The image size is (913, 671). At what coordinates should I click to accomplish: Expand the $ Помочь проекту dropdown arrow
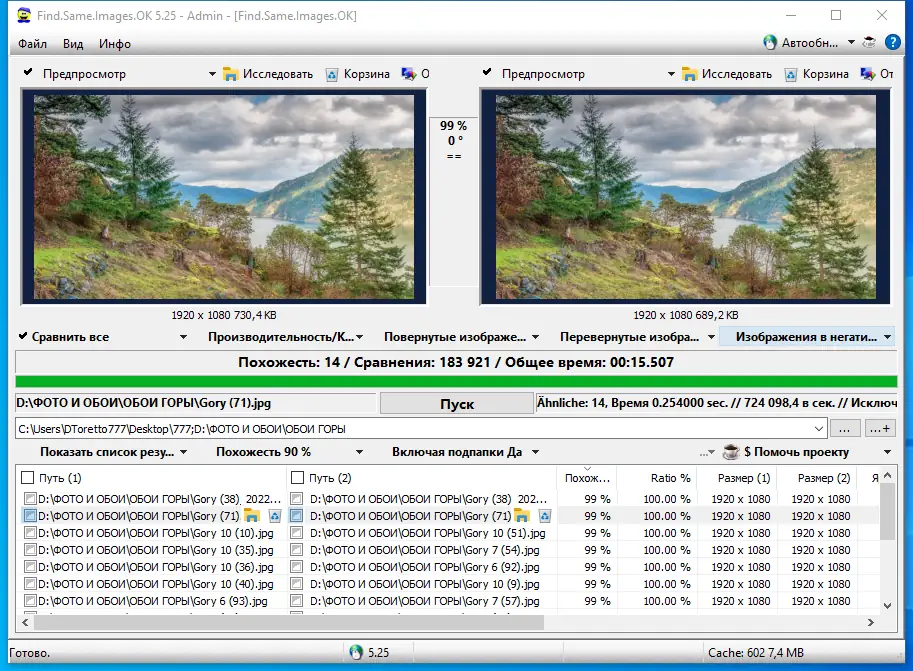(887, 452)
